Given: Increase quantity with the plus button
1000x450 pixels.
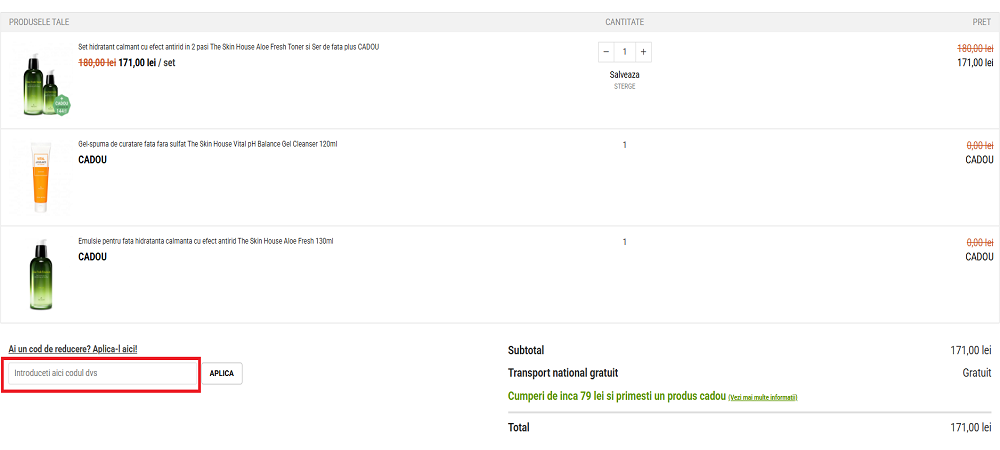Looking at the screenshot, I should pos(643,52).
